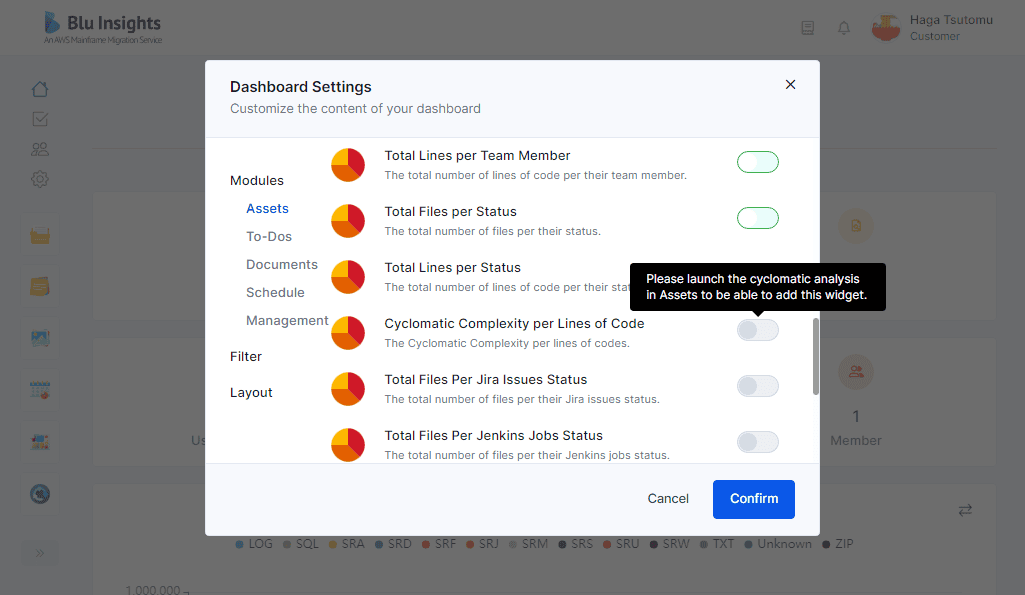
Task: Click pie icon for Total Files per Status
Action: point(348,221)
